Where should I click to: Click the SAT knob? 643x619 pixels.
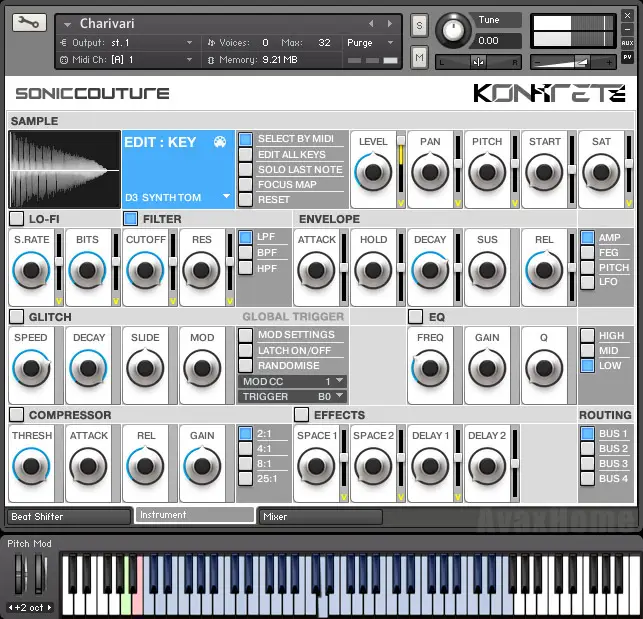point(601,172)
